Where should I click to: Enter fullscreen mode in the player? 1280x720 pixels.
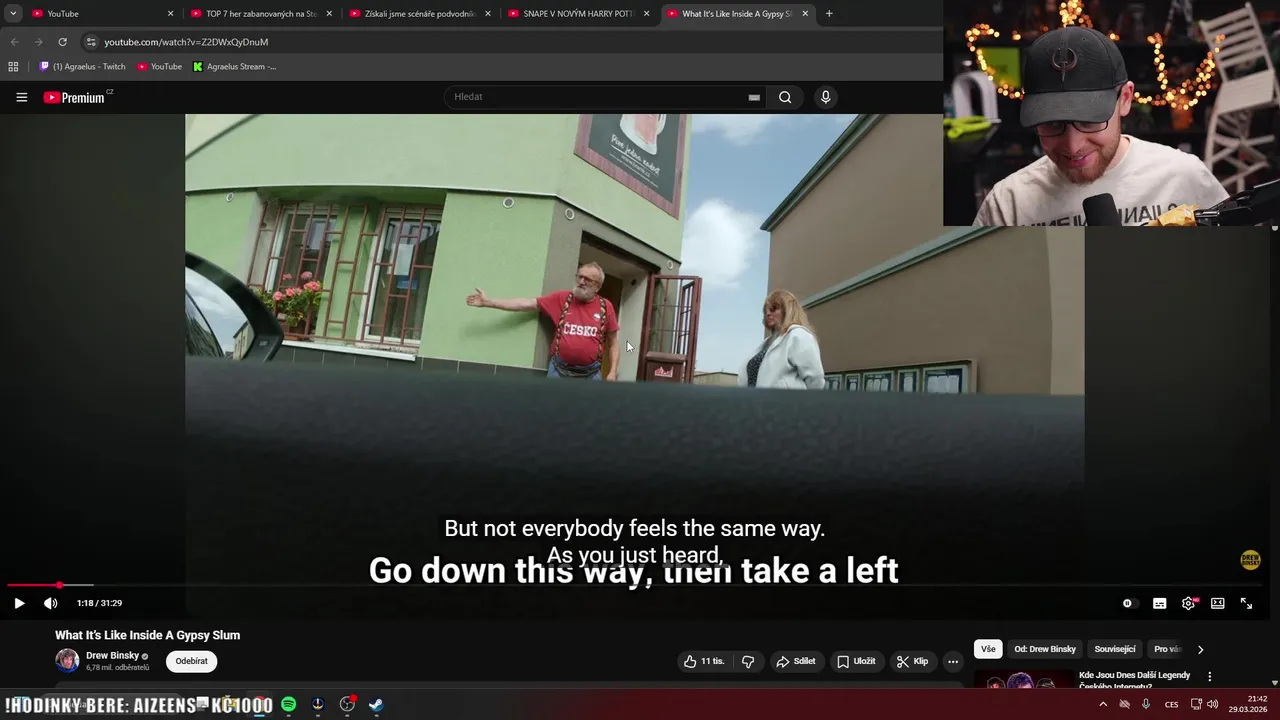click(x=1246, y=603)
